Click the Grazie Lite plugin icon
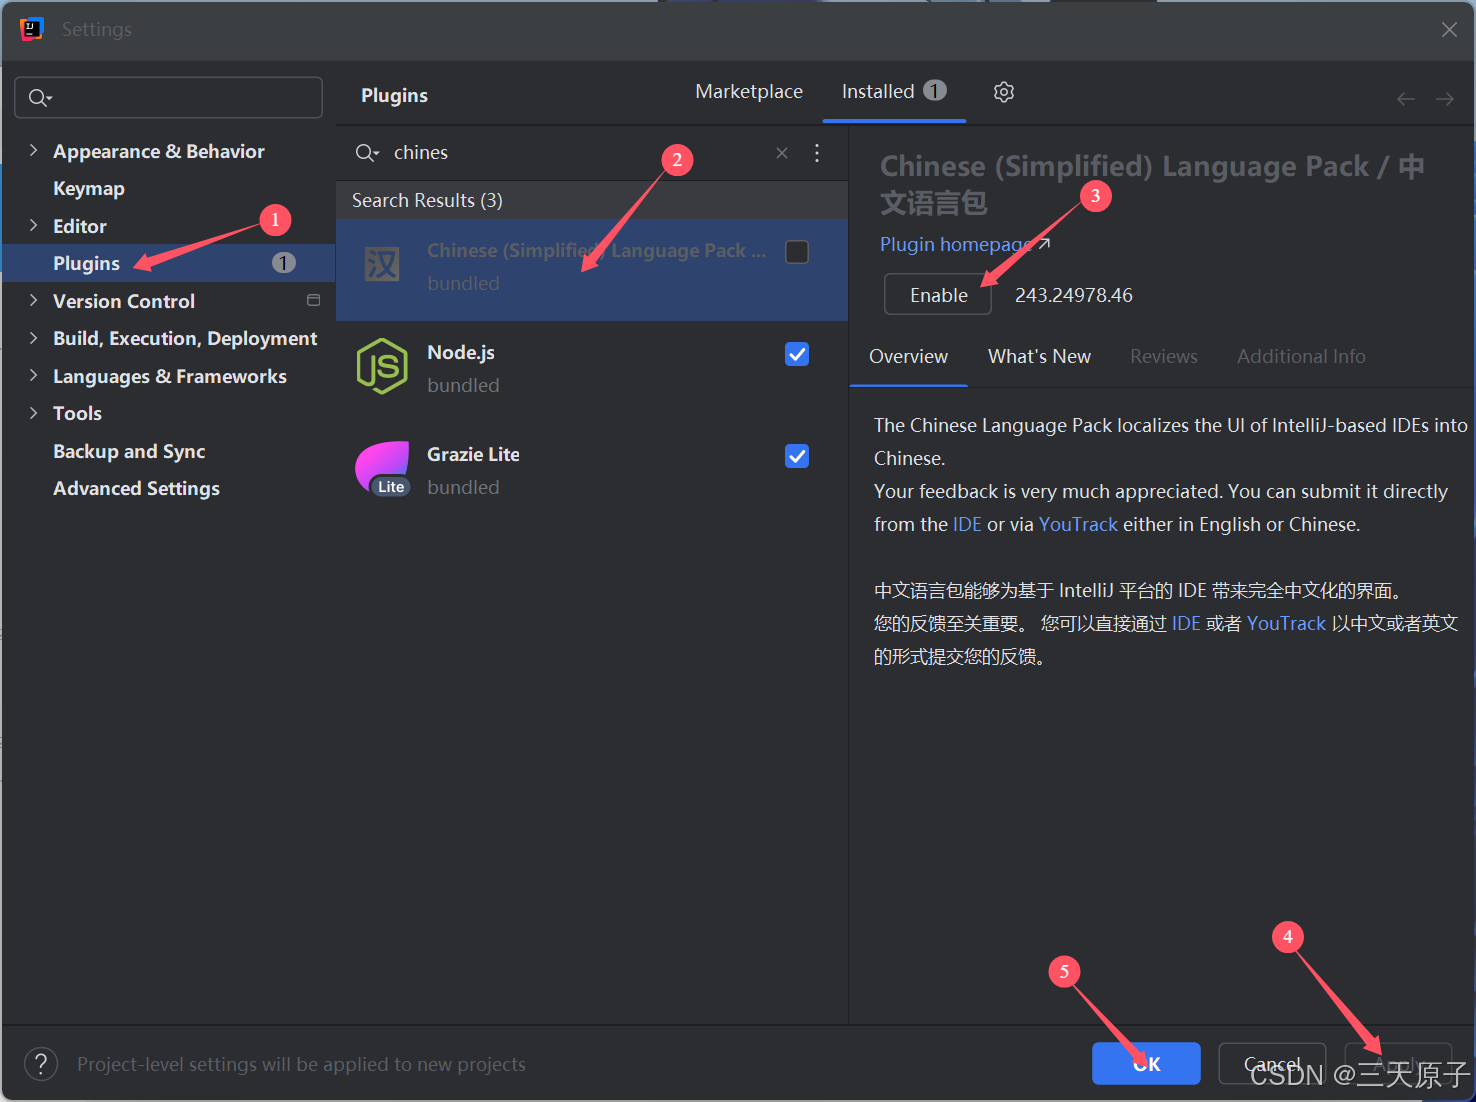 (383, 469)
